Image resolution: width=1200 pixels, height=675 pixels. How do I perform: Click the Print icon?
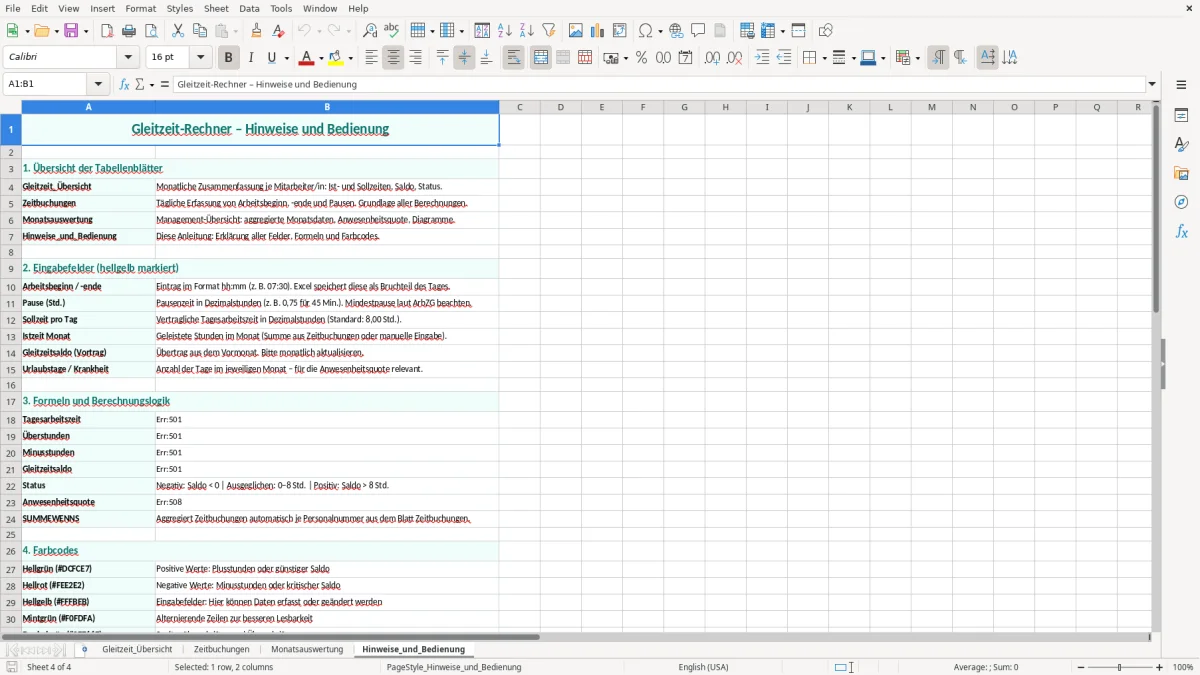(129, 31)
